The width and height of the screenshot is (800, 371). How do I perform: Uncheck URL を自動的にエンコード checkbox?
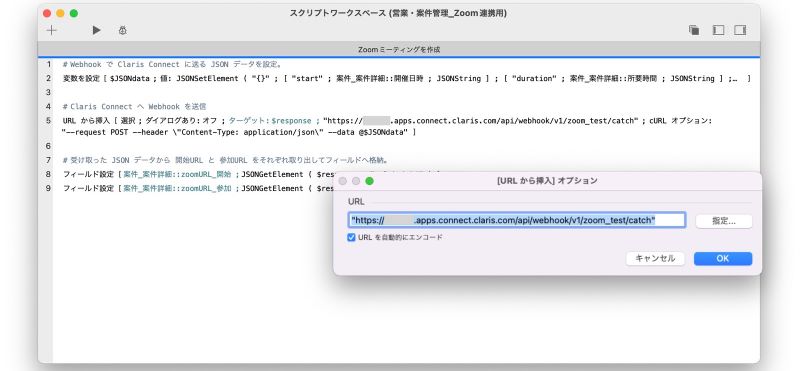[x=351, y=237]
